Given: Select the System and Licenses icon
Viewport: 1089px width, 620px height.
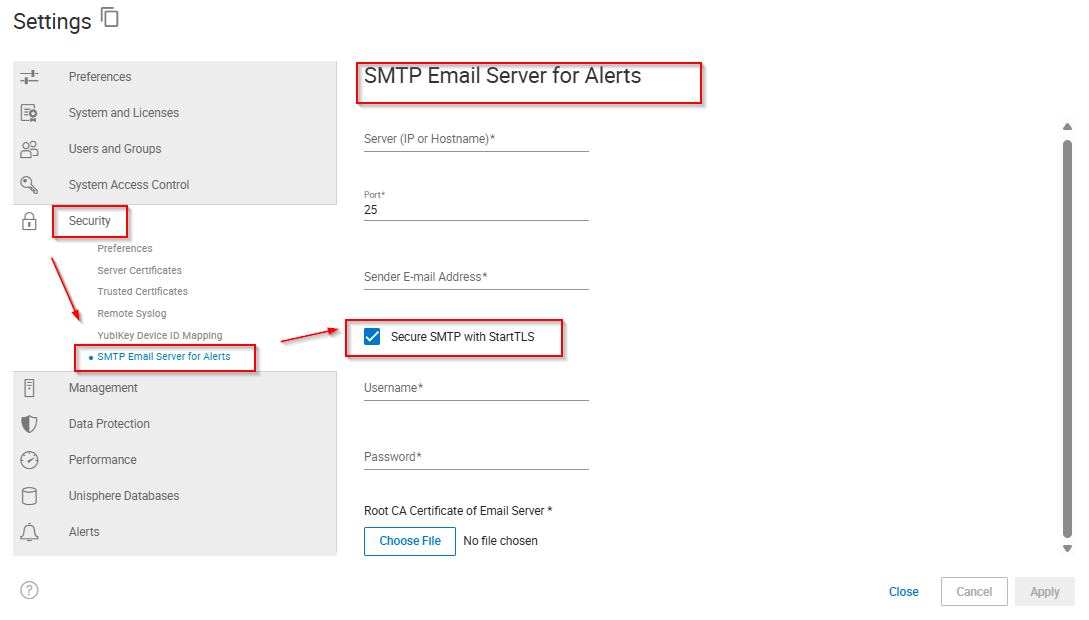Looking at the screenshot, I should 30,112.
